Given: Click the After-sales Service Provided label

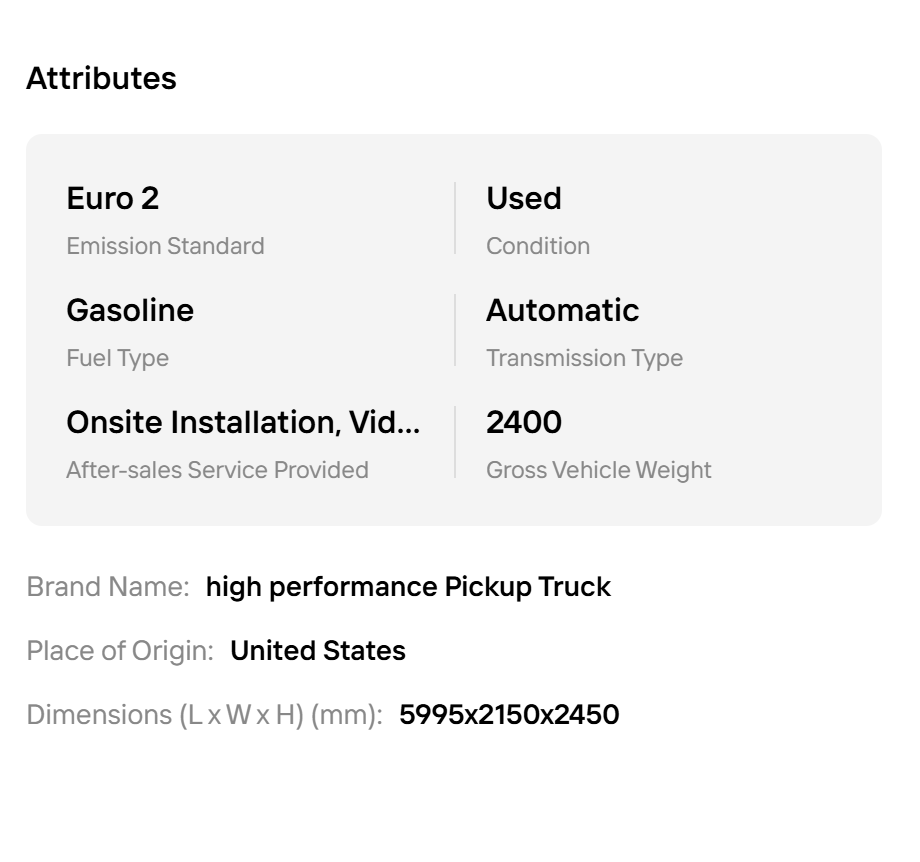Looking at the screenshot, I should click(217, 470).
